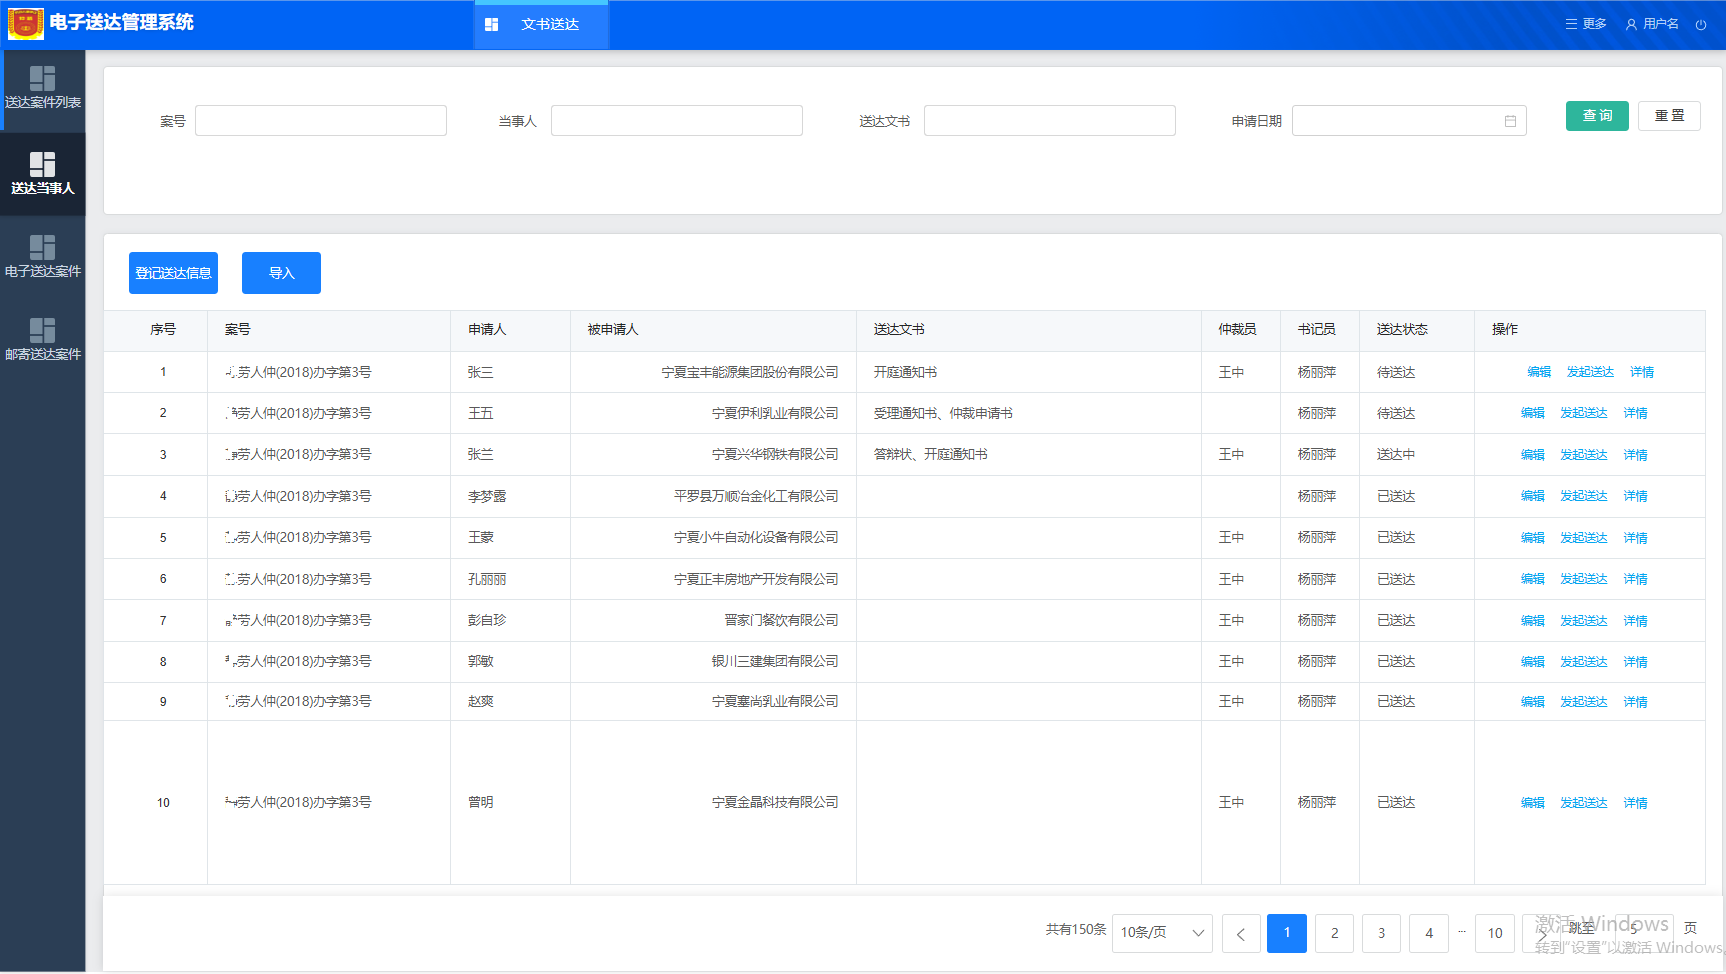The image size is (1726, 974).
Task: Click 晋家门餐饮有限公司 cell
Action: click(x=781, y=620)
